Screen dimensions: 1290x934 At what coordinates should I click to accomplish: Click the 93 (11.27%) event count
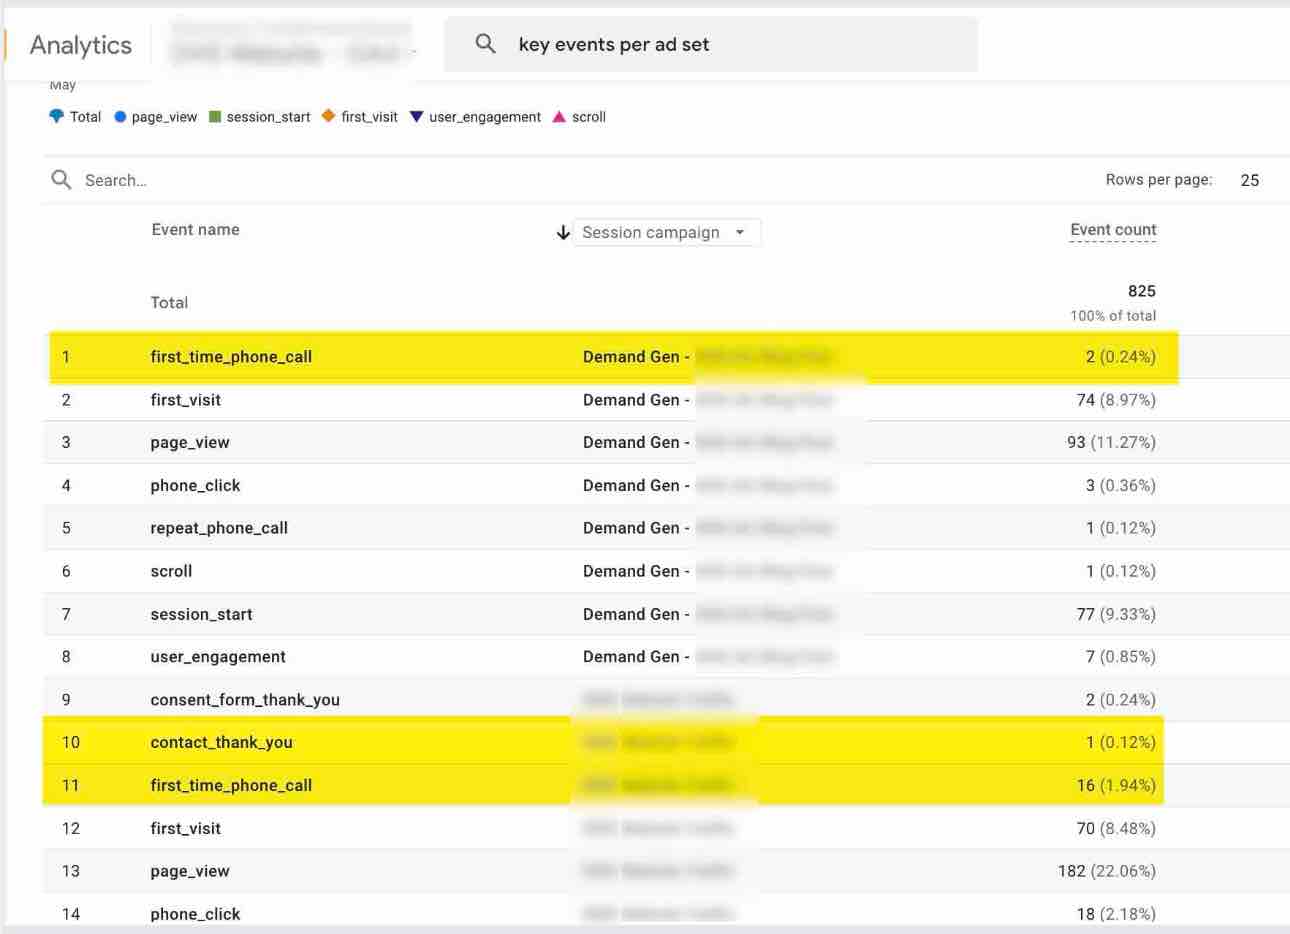coord(1111,442)
